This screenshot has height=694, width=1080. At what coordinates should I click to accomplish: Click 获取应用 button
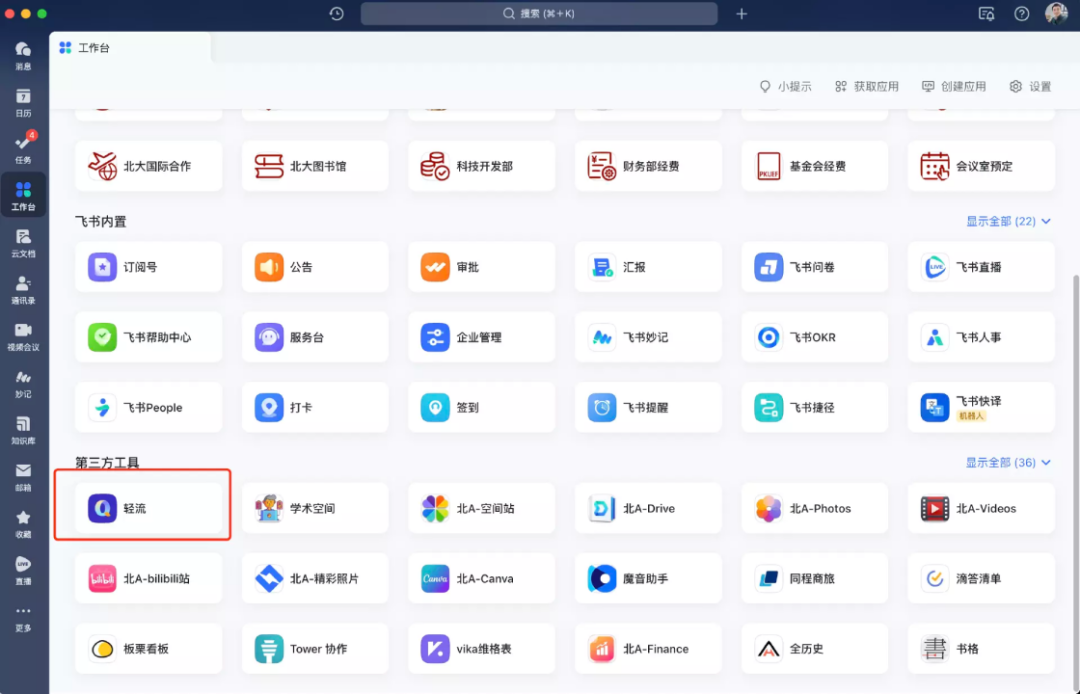click(x=866, y=86)
